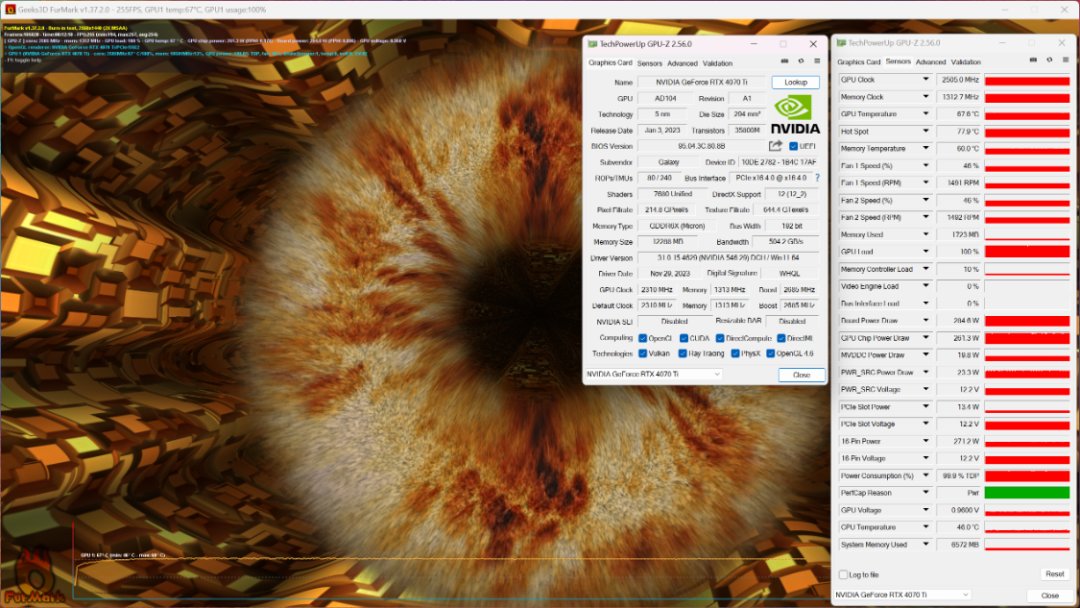Image resolution: width=1080 pixels, height=608 pixels.
Task: Open the 16-Pin Power sensor dropdown arrow
Action: [x=926, y=441]
